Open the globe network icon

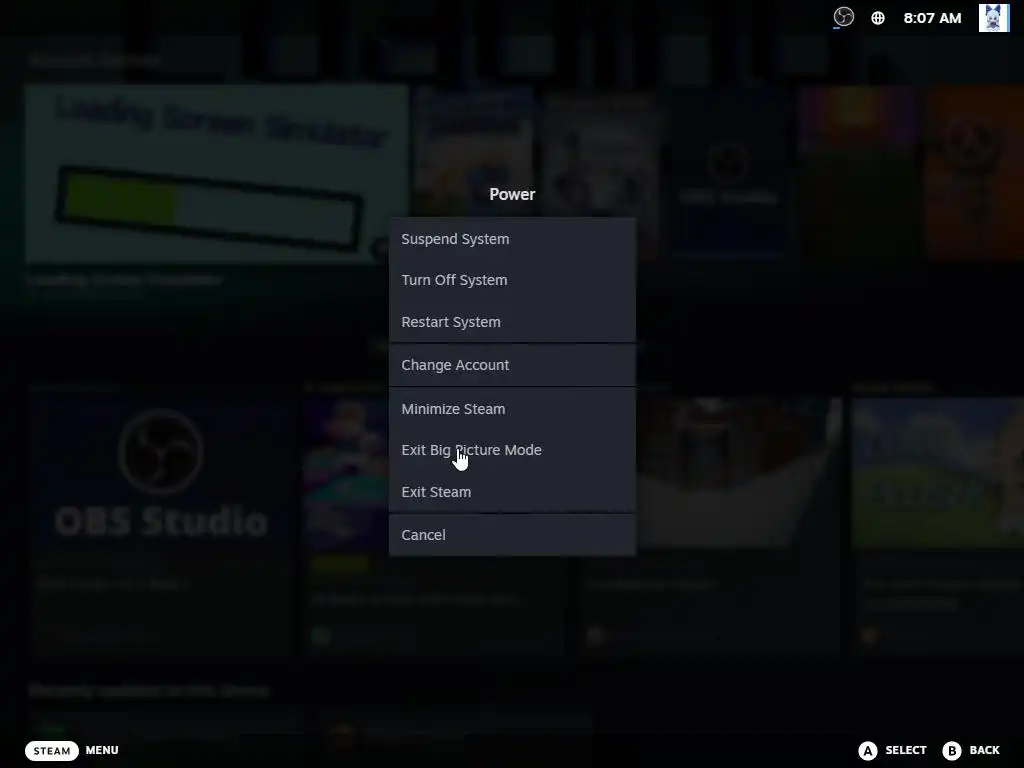pos(878,18)
